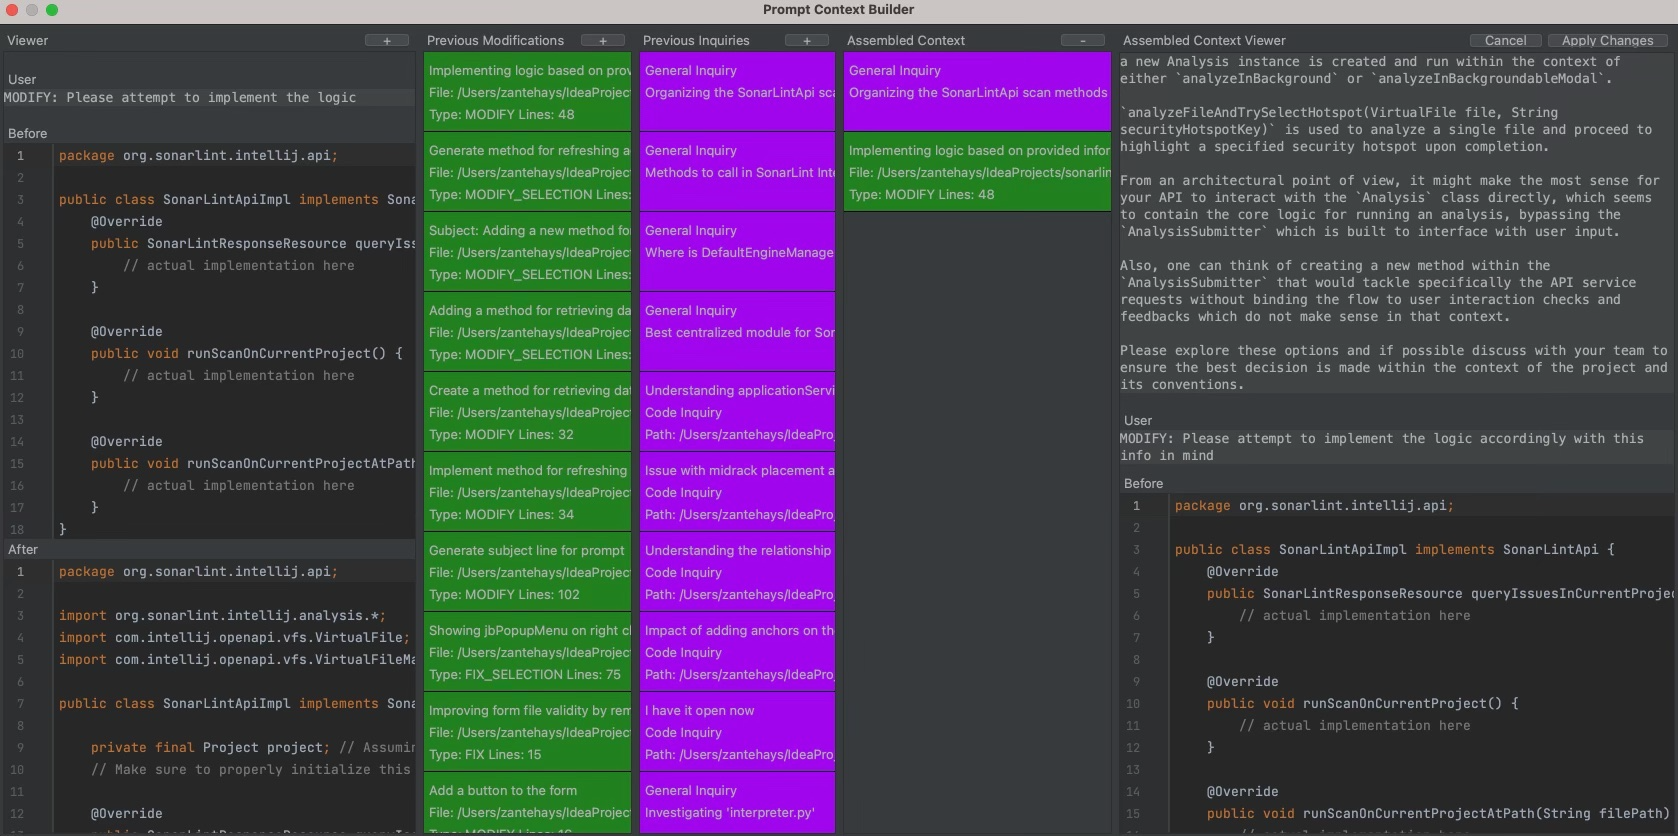Select the 'Implementing logic' card in Assembled Context
1678x836 pixels.
point(977,172)
